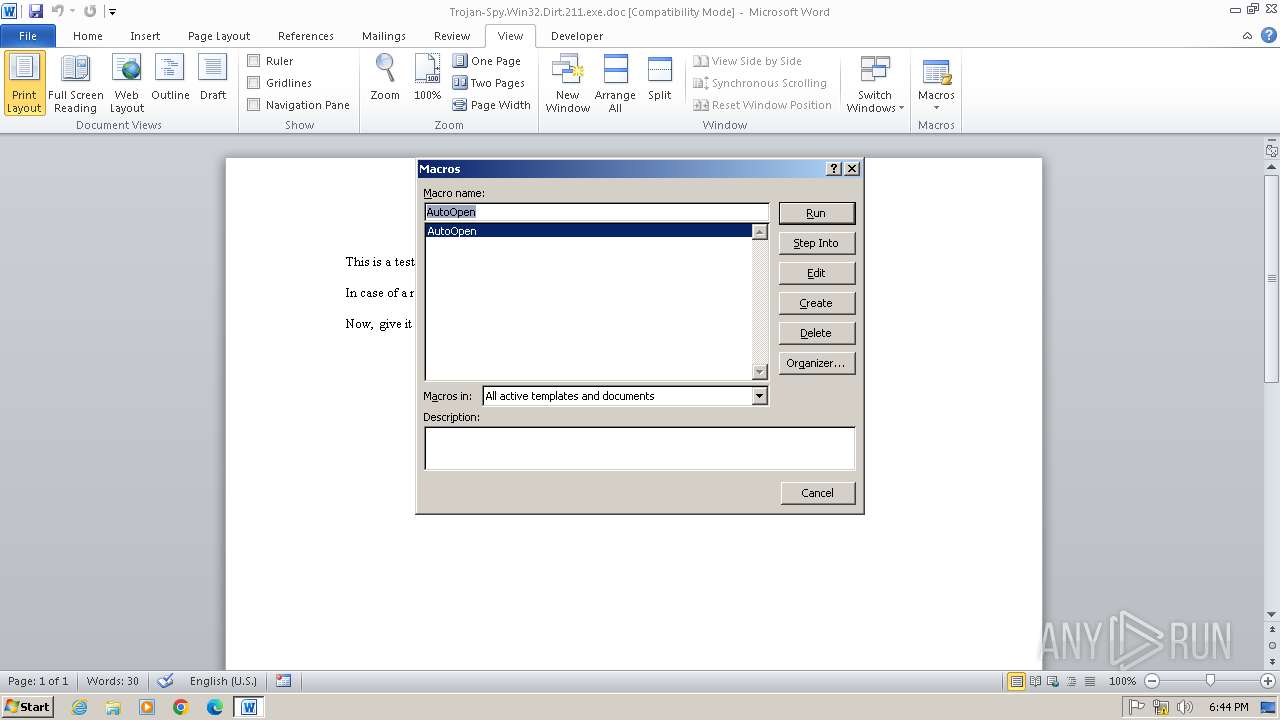The width and height of the screenshot is (1280, 720).
Task: Minimize the ribbon with caret arrow
Action: pyautogui.click(x=1247, y=36)
